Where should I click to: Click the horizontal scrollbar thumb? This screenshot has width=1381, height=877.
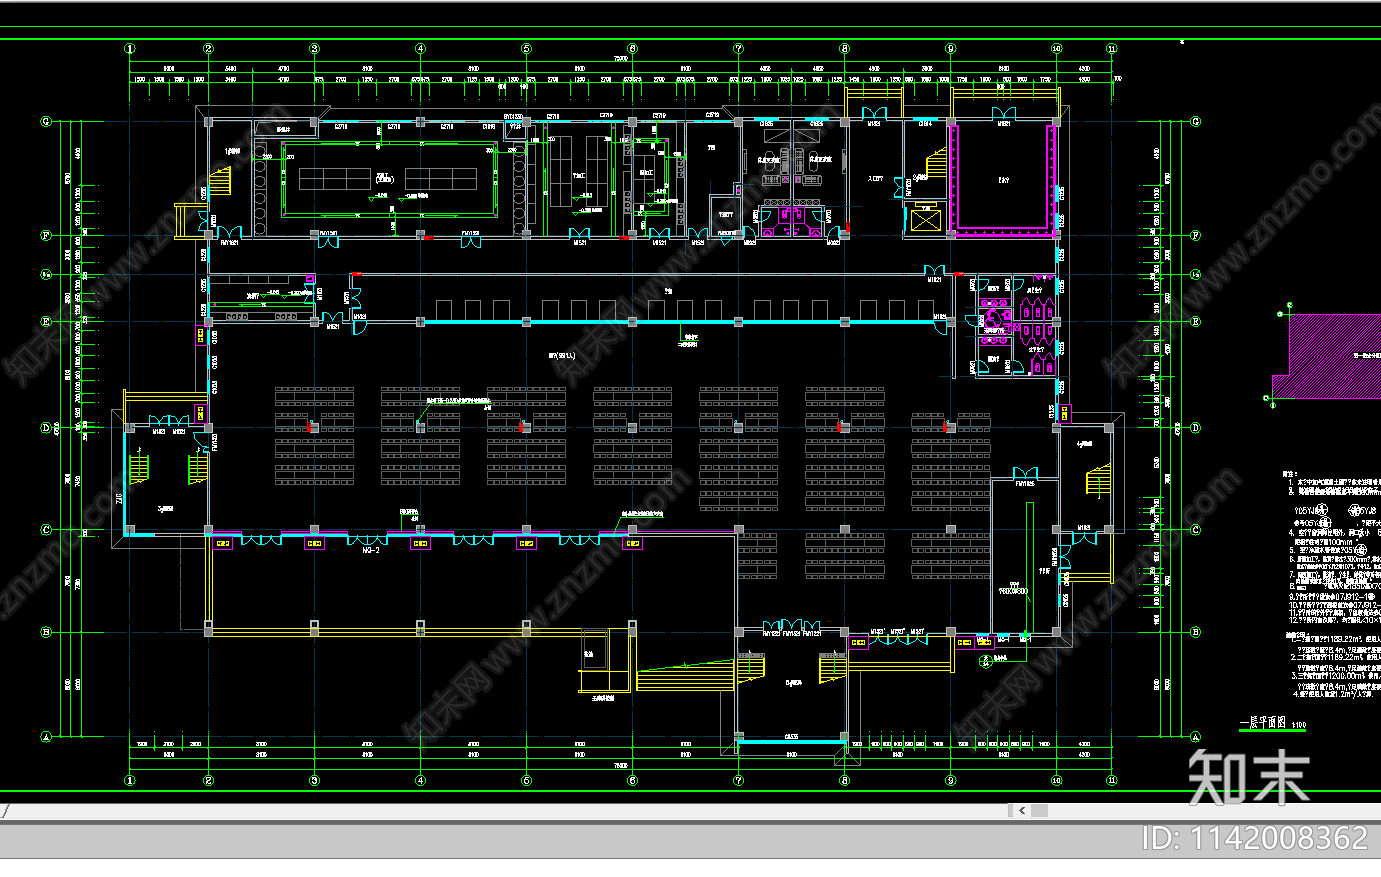[1040, 811]
